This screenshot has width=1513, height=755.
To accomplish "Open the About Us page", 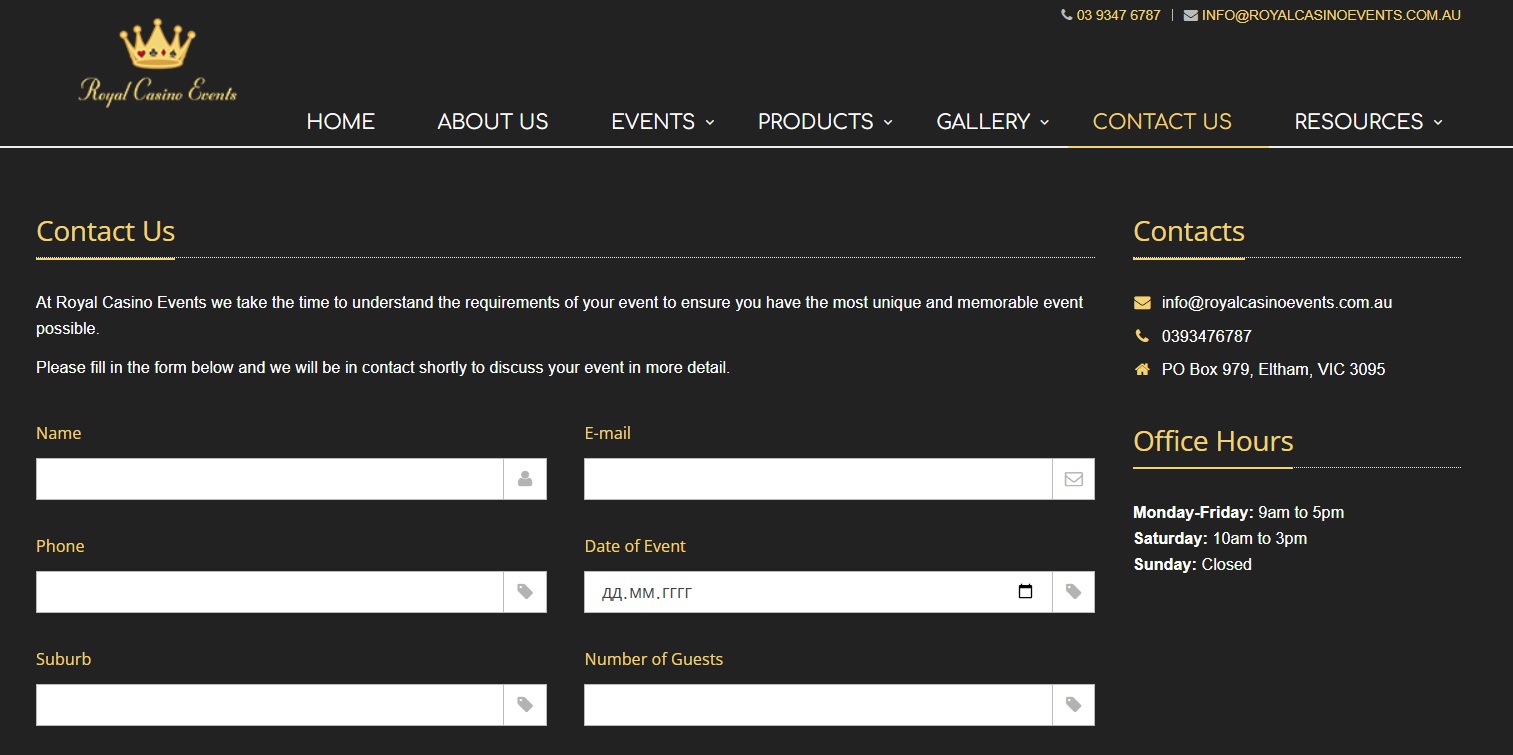I will [x=493, y=122].
